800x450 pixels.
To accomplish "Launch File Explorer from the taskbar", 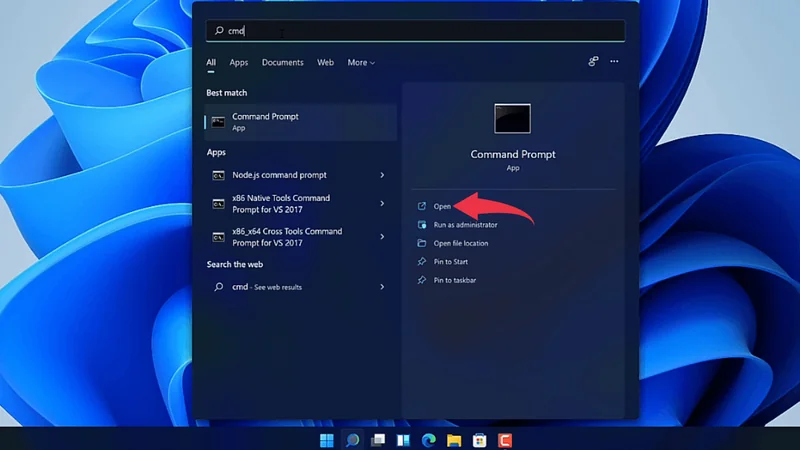I will [454, 440].
